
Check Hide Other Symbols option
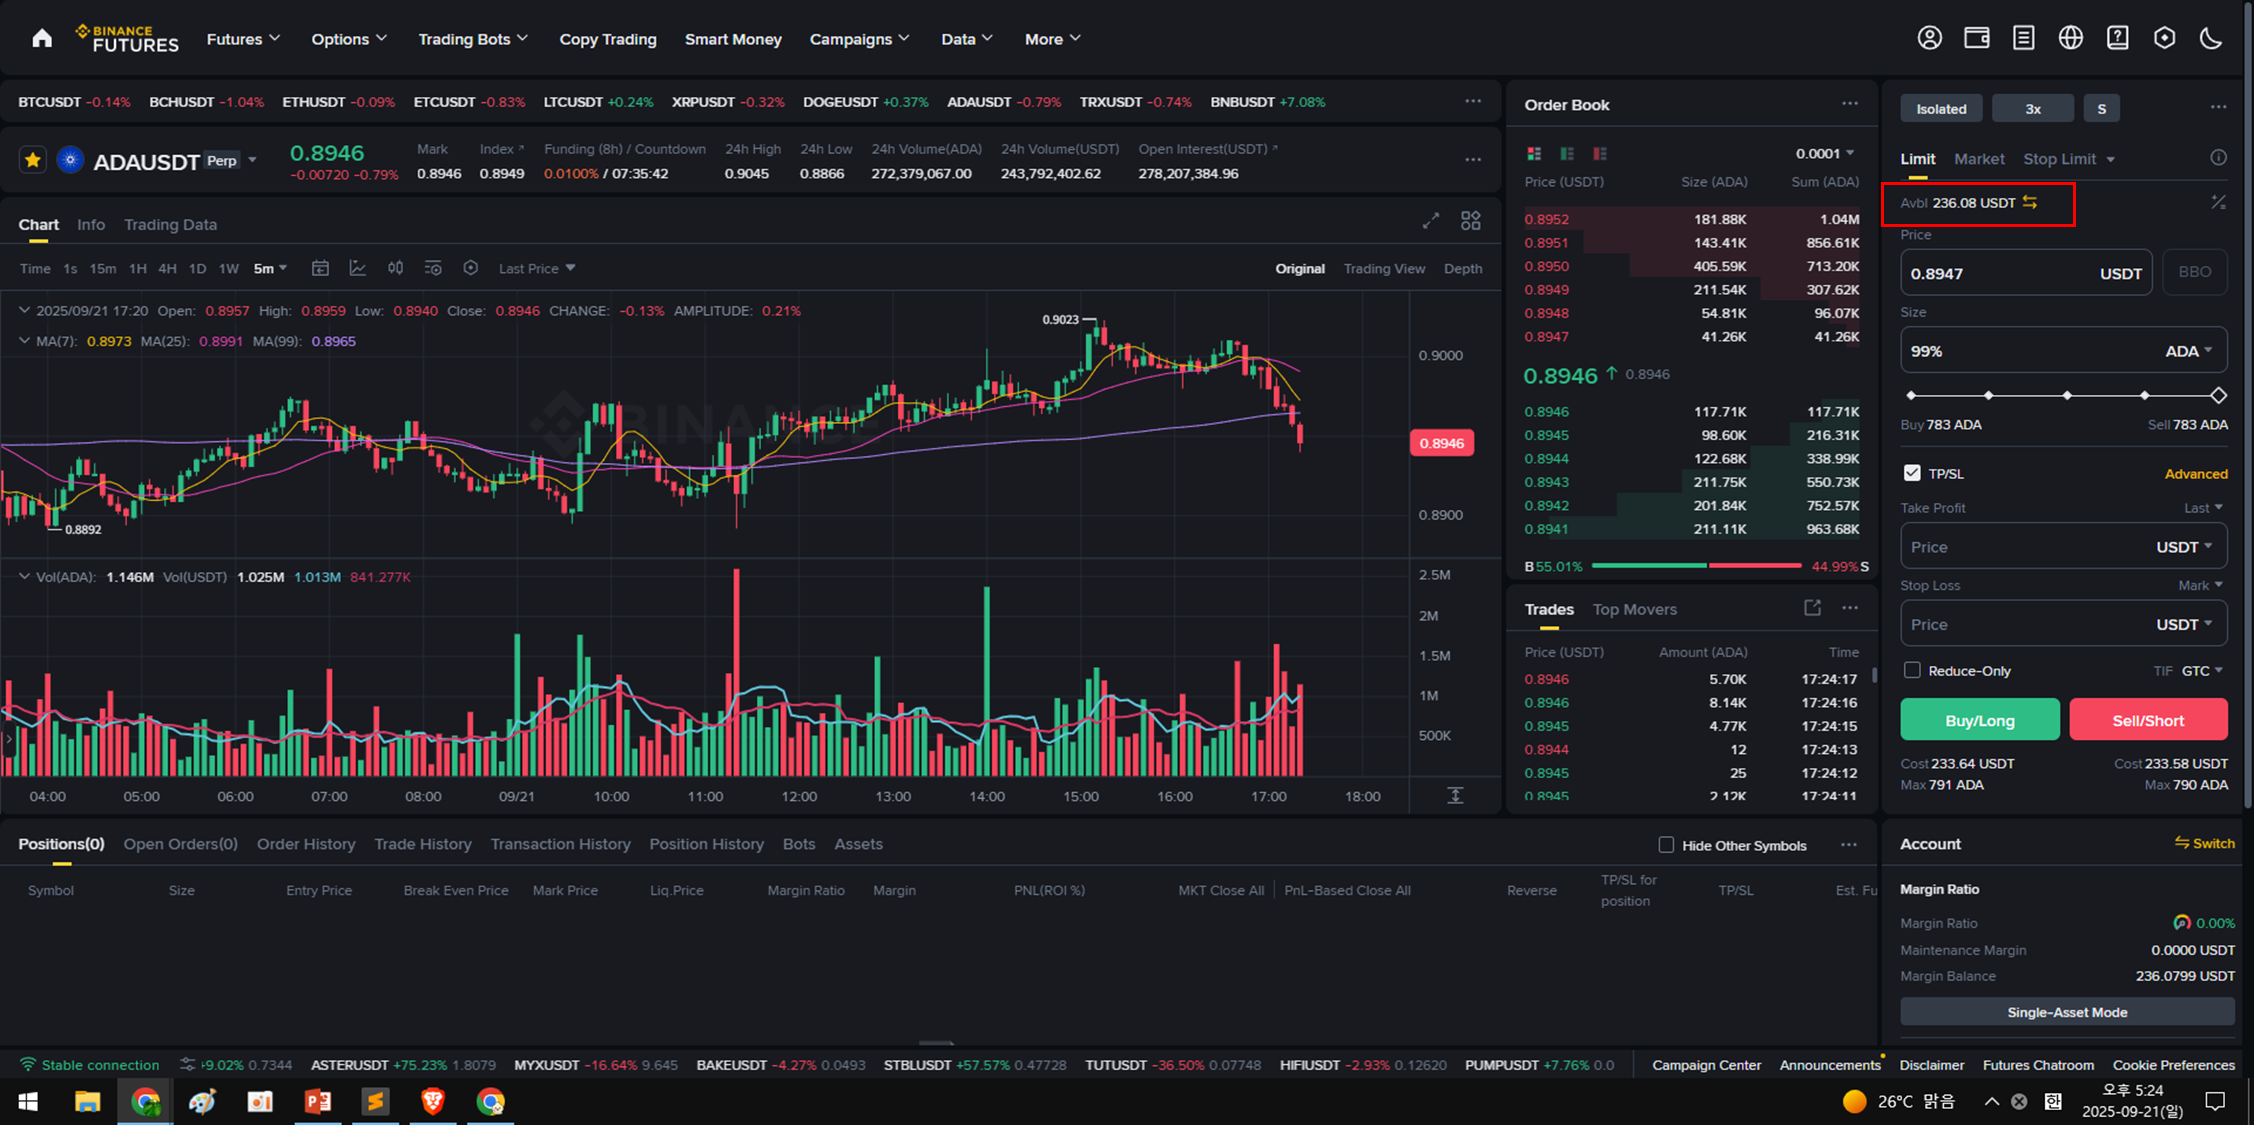pos(1666,845)
